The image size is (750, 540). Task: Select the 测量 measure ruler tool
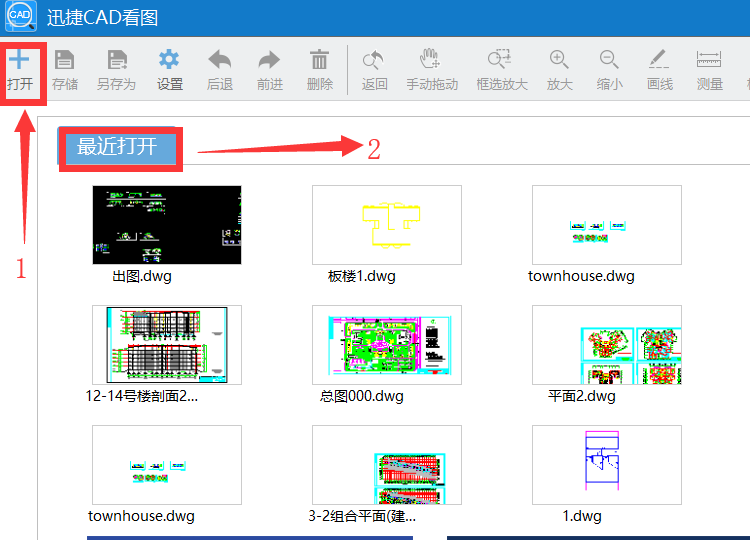click(x=709, y=60)
